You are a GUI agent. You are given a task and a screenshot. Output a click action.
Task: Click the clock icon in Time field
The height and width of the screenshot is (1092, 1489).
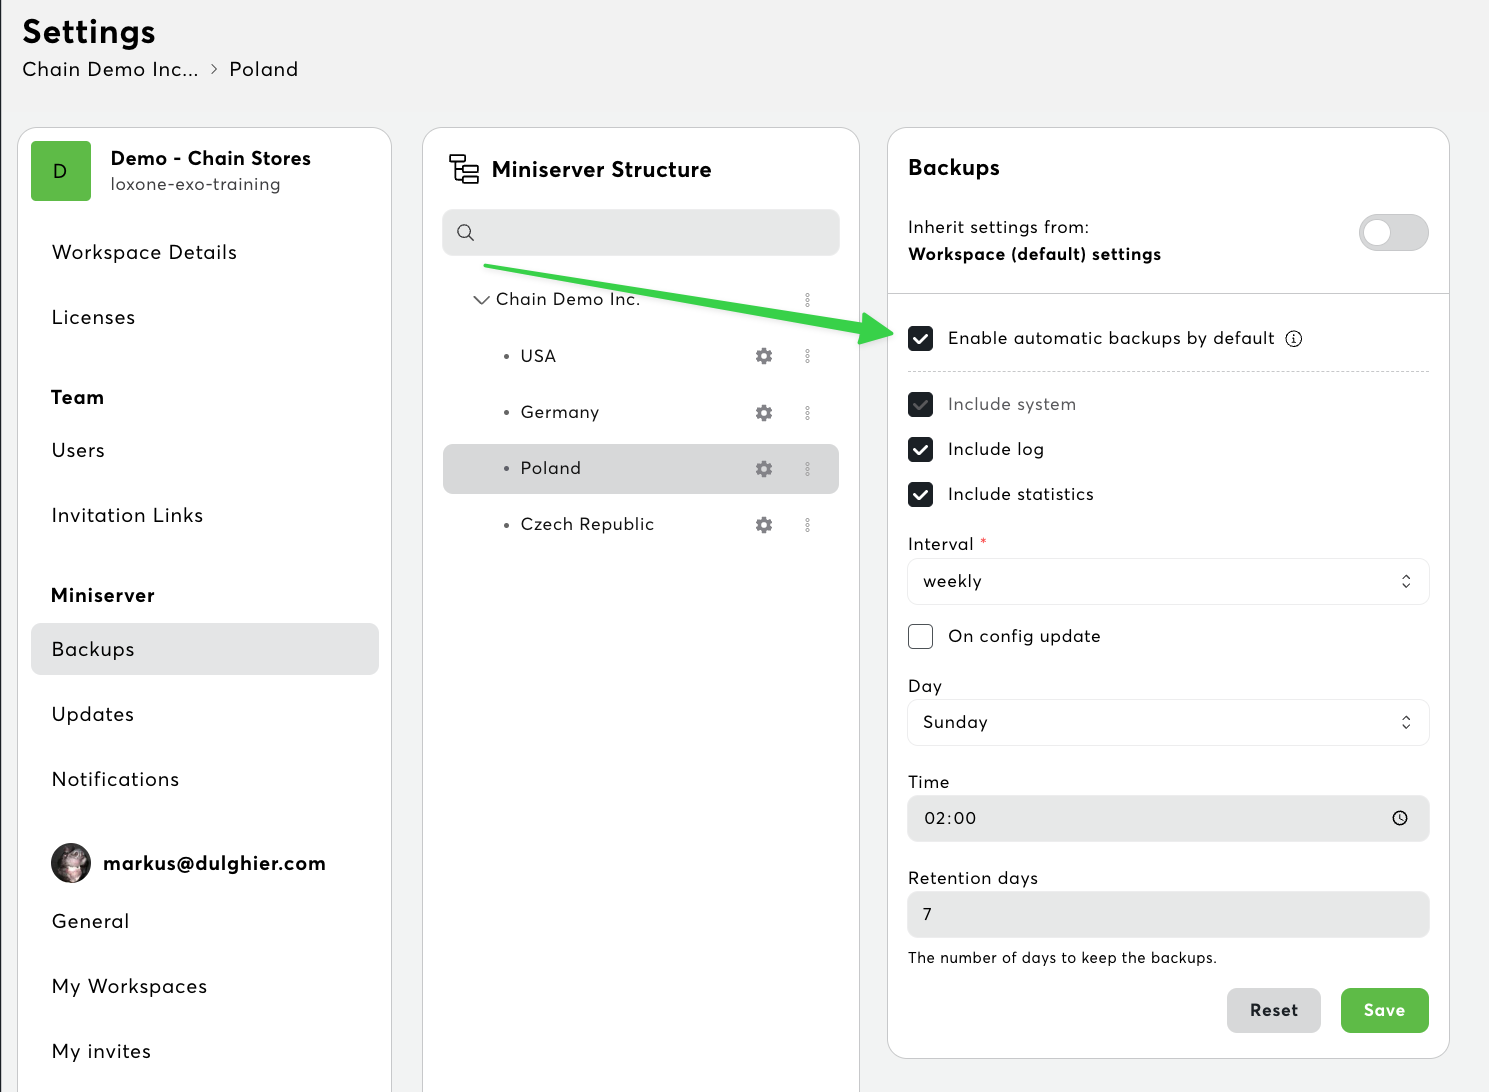(1400, 818)
